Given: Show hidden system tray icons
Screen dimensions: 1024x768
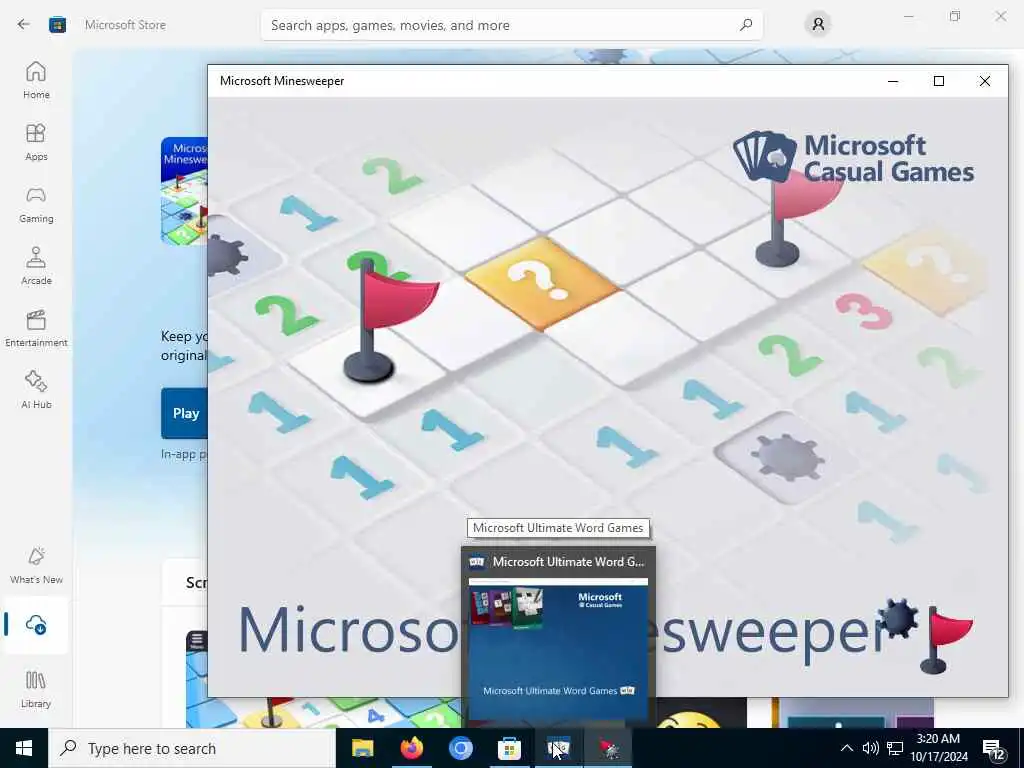Looking at the screenshot, I should 846,748.
